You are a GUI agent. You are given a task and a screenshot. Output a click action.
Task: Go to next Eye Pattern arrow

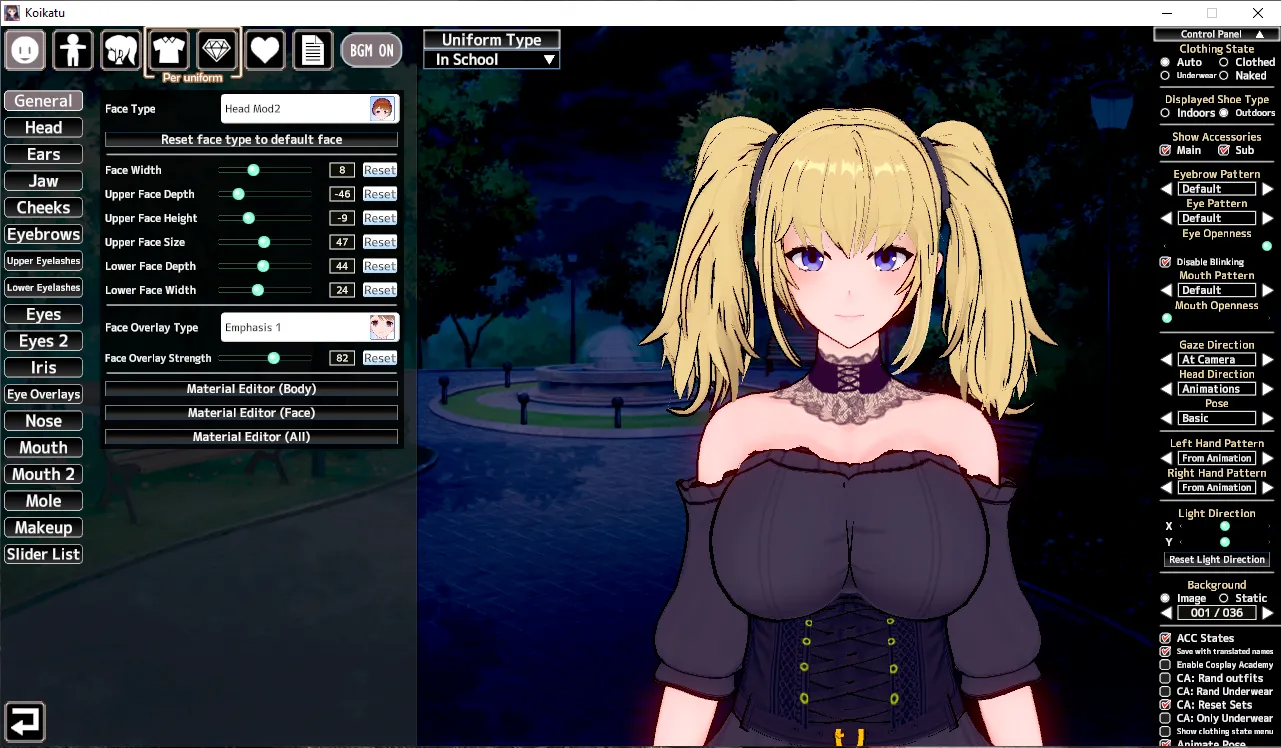point(1267,218)
